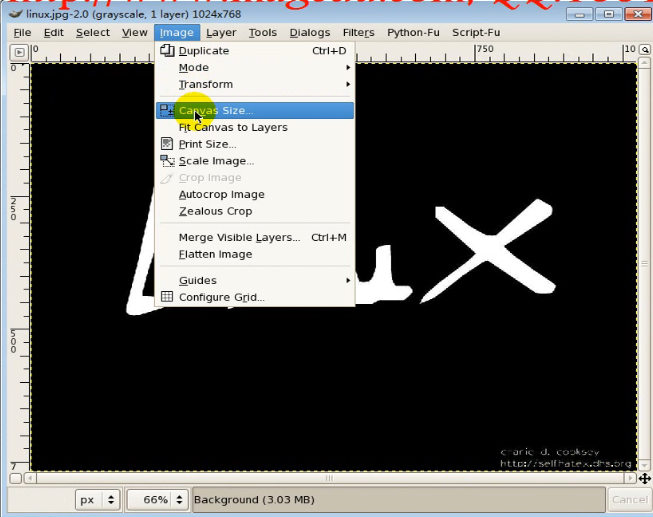This screenshot has width=653, height=517.
Task: Click the vertical scrollbar right of the canvas
Action: (x=644, y=264)
